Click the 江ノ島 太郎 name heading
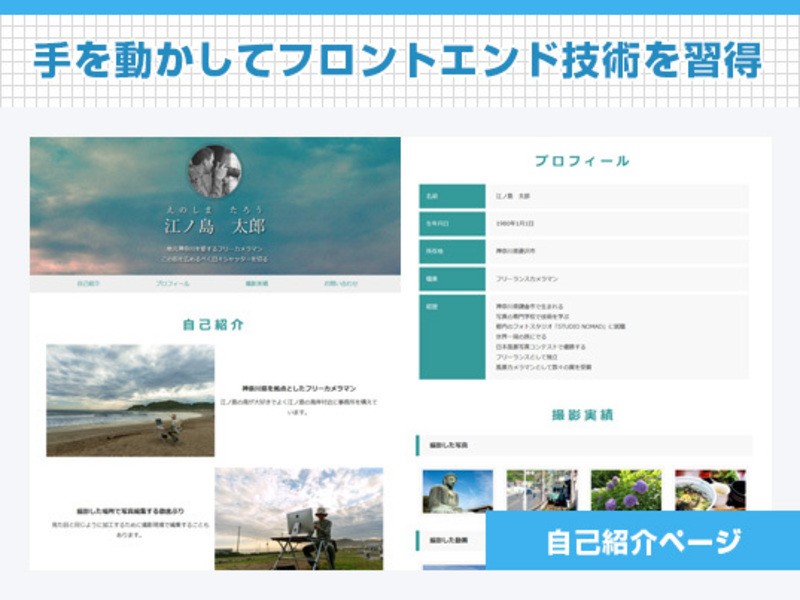 click(x=215, y=224)
